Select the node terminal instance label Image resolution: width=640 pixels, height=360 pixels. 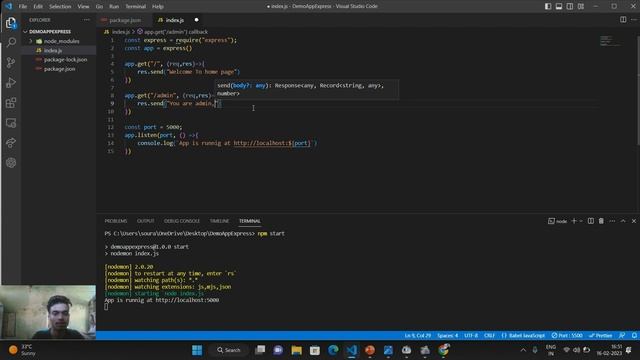pos(558,221)
